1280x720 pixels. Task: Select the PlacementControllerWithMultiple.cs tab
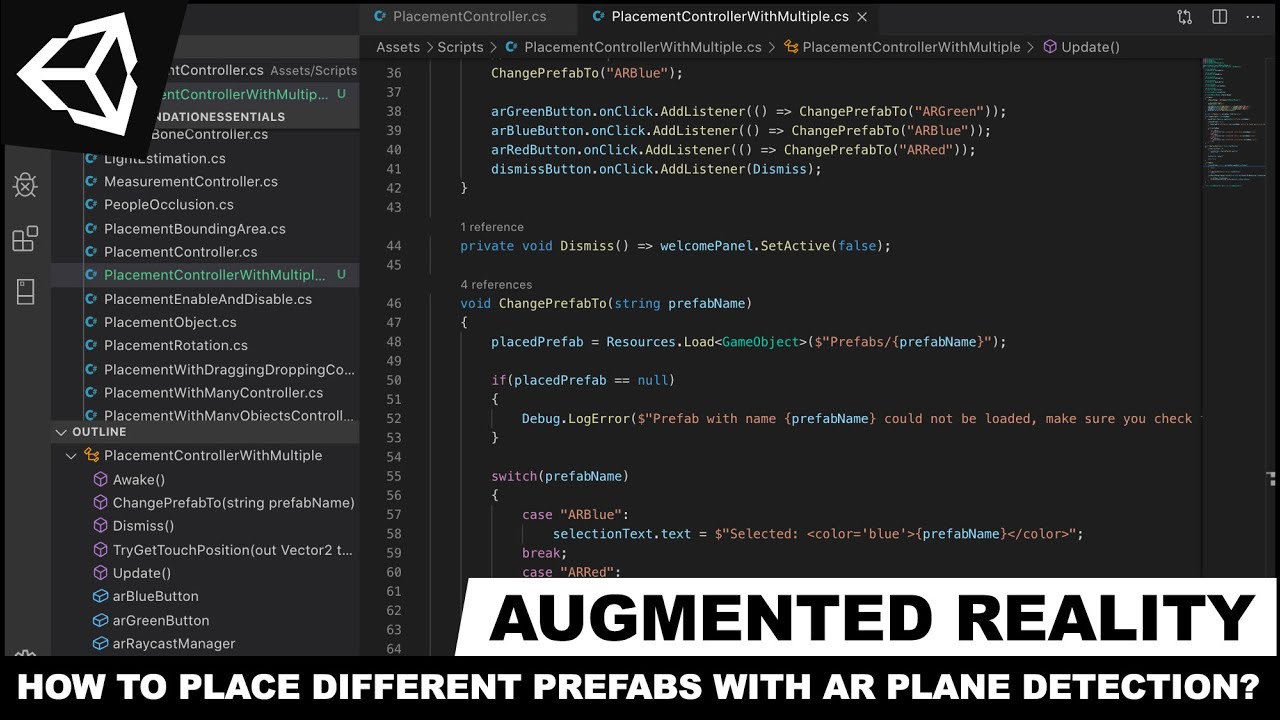(730, 17)
